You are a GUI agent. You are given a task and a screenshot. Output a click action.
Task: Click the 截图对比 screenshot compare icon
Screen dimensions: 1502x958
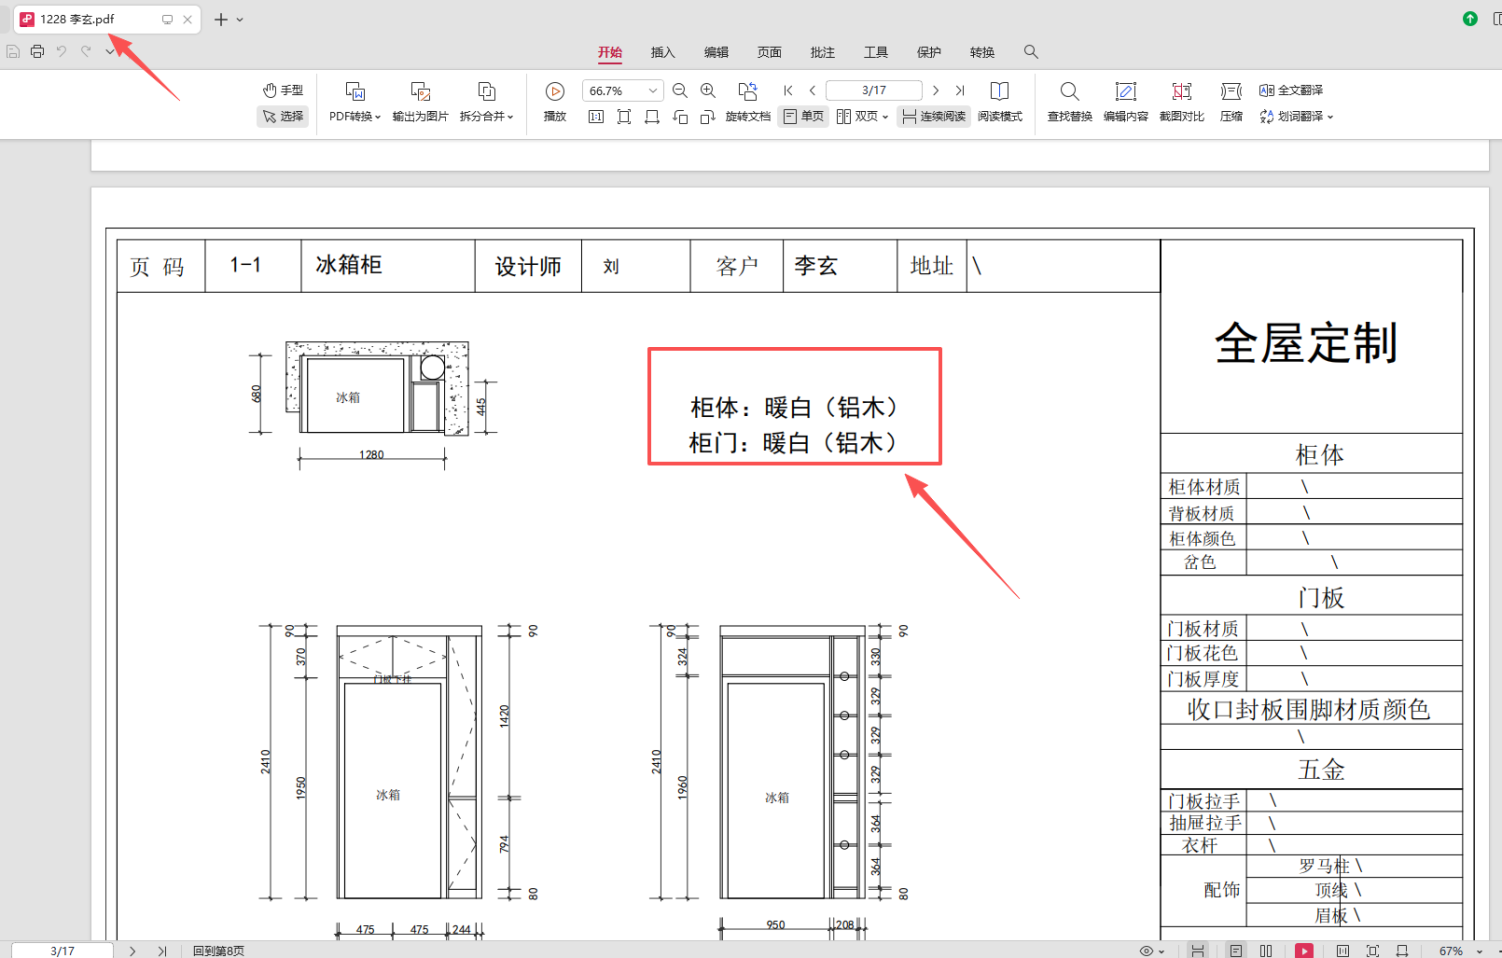1181,92
